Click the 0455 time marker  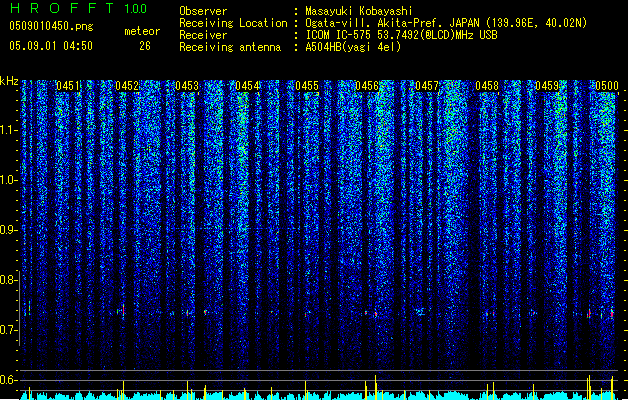pos(307,86)
